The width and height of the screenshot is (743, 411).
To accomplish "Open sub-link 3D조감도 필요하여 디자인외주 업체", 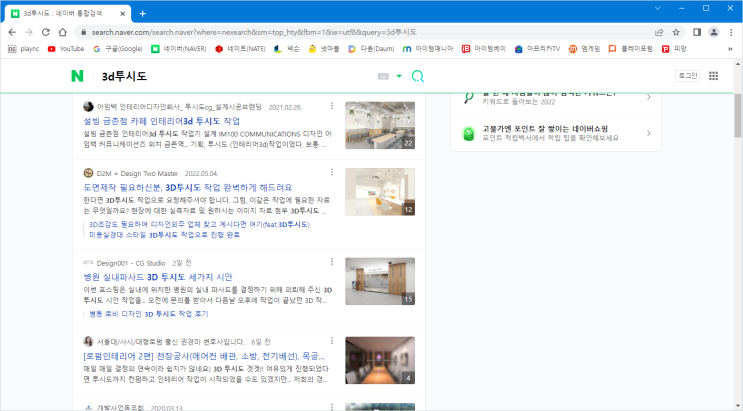I will 199,224.
